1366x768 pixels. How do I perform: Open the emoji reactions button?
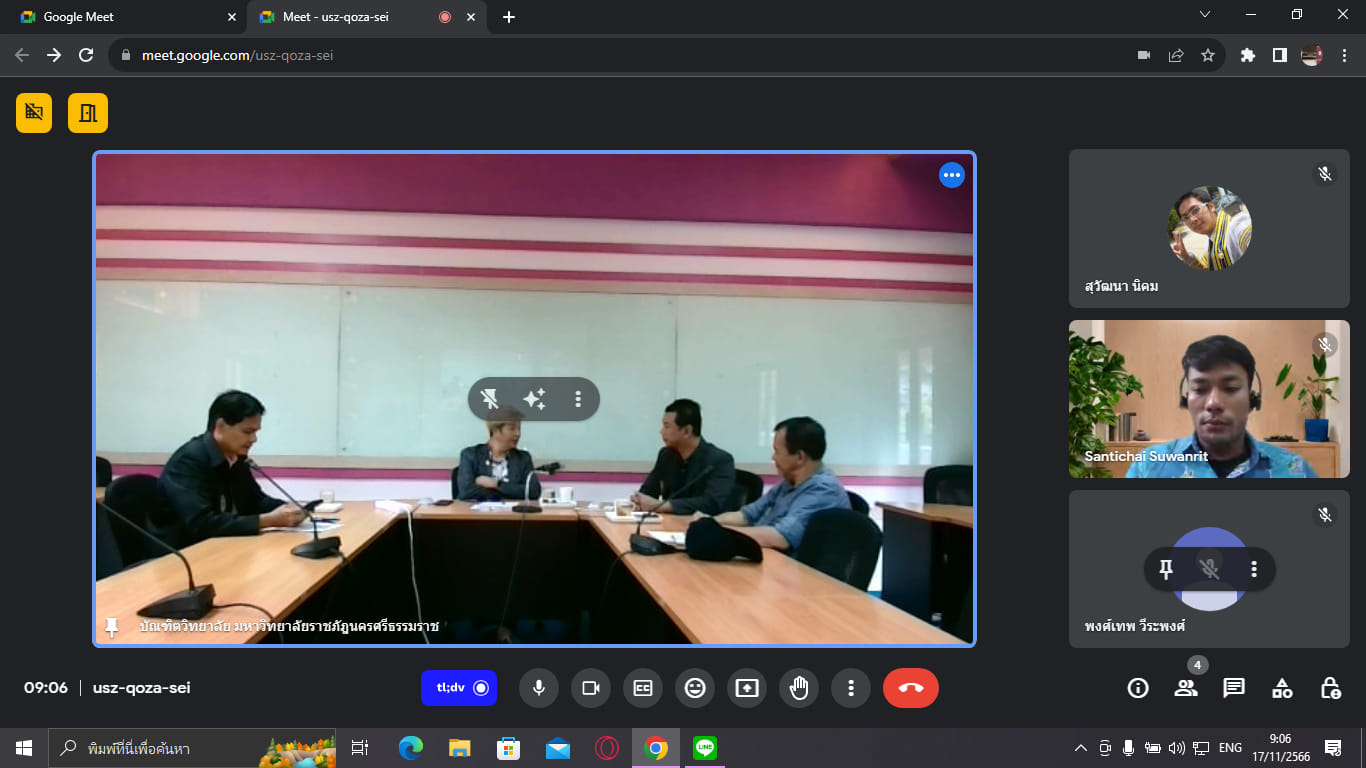pos(694,688)
